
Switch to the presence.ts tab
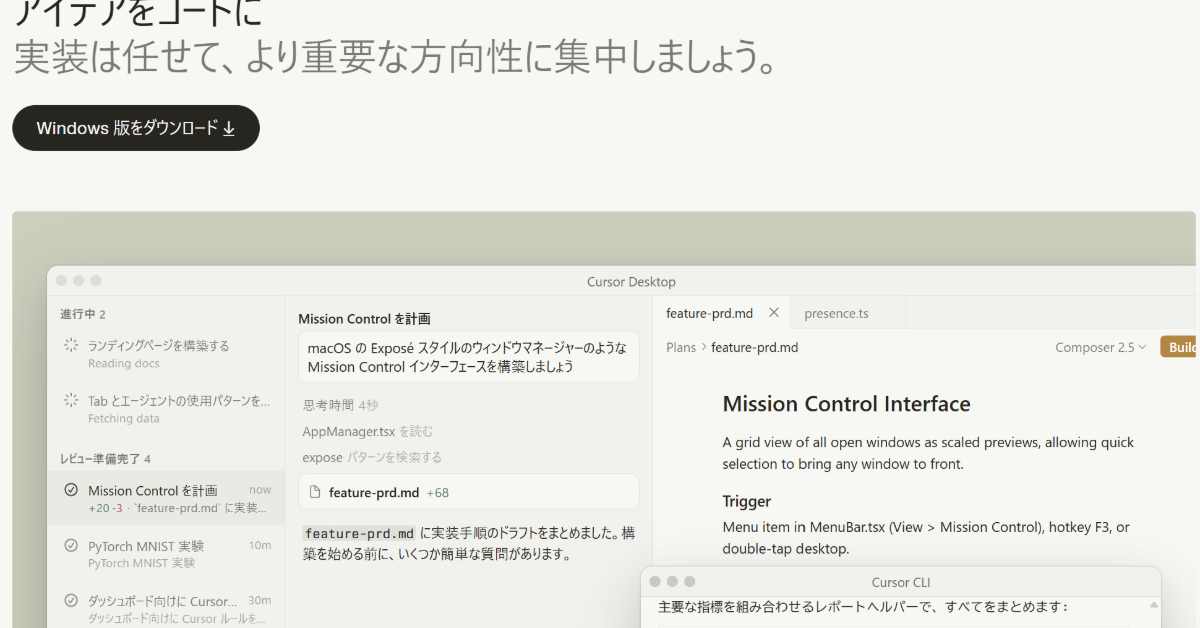pos(837,313)
